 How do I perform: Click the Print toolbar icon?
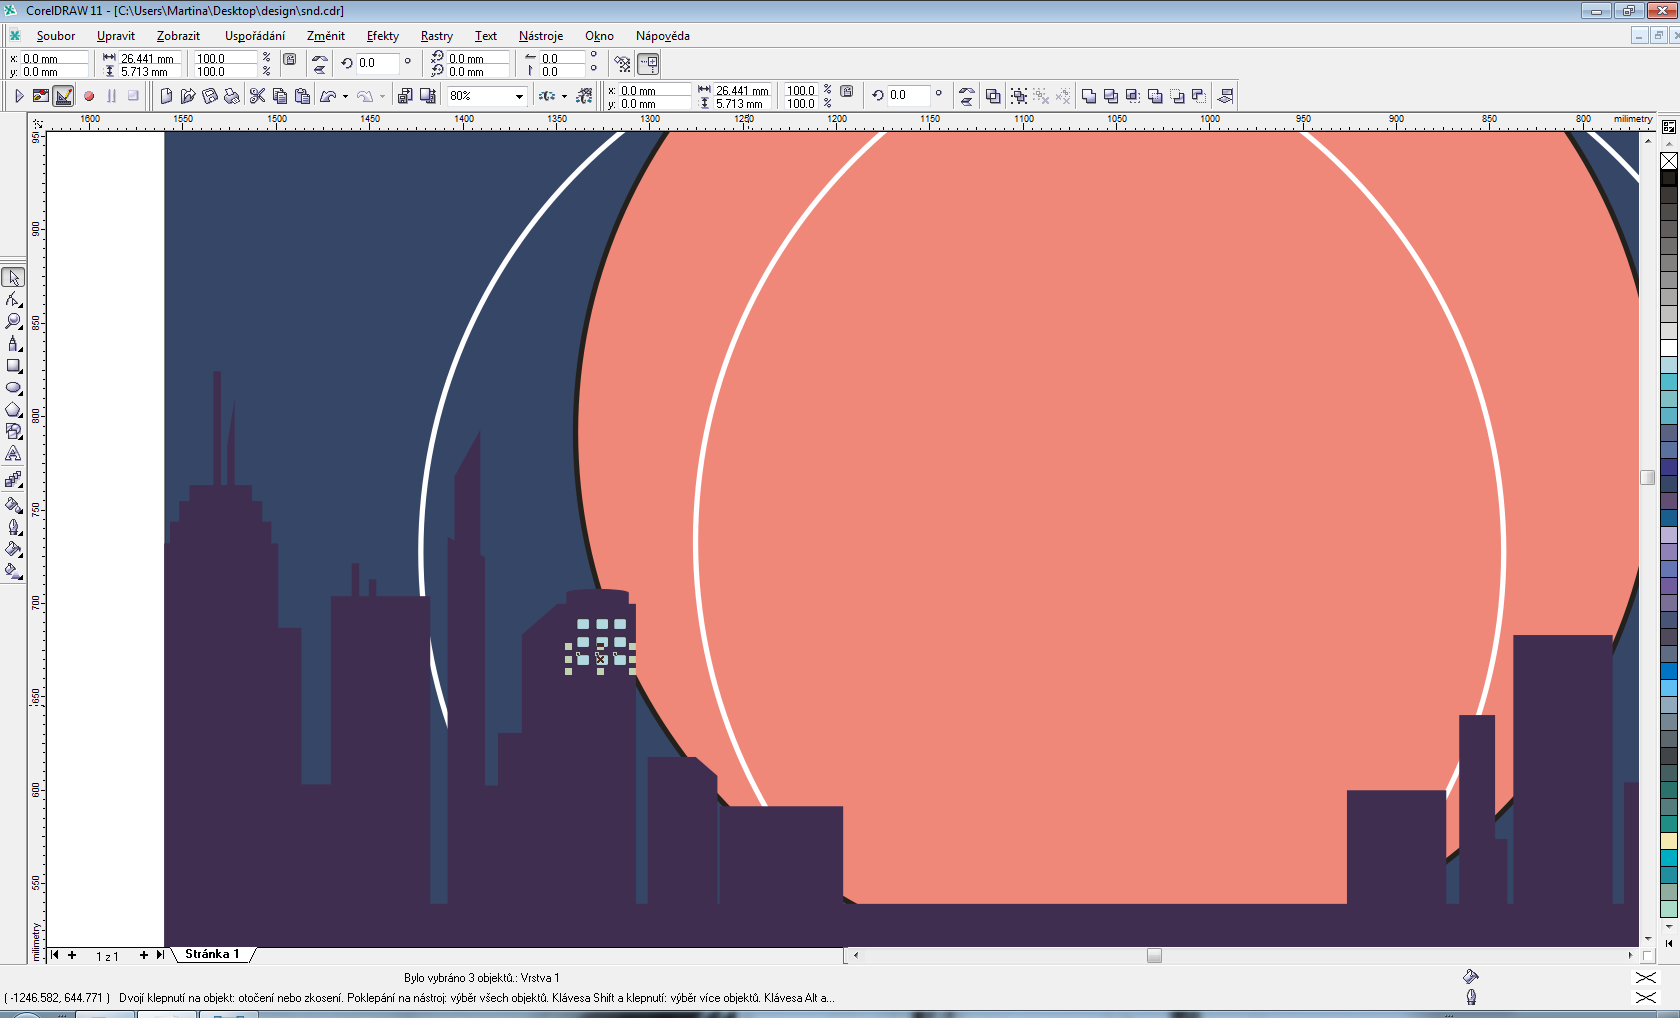tap(232, 96)
